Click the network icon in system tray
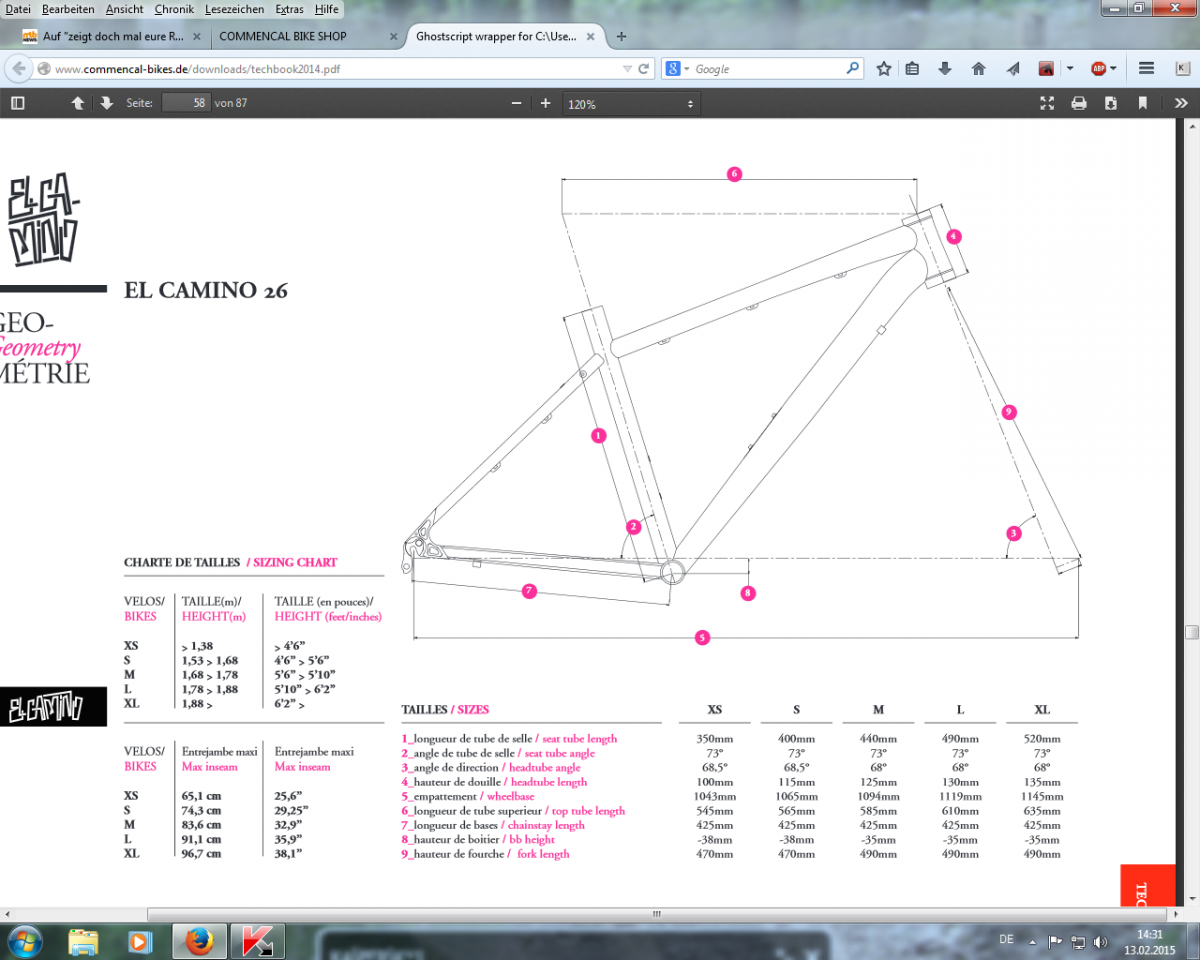 (1078, 941)
